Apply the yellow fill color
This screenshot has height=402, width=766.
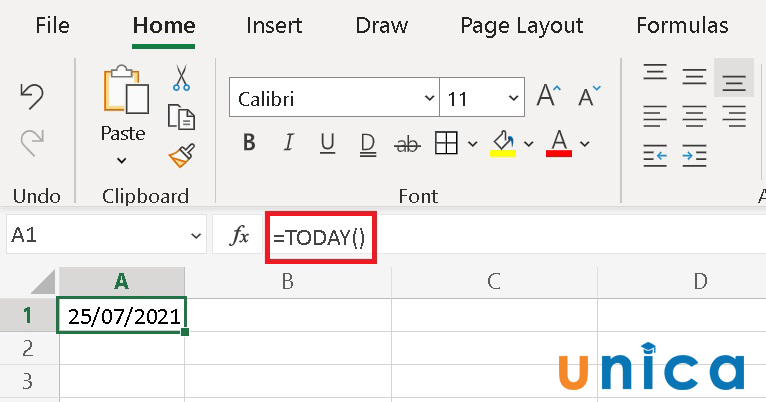click(502, 143)
